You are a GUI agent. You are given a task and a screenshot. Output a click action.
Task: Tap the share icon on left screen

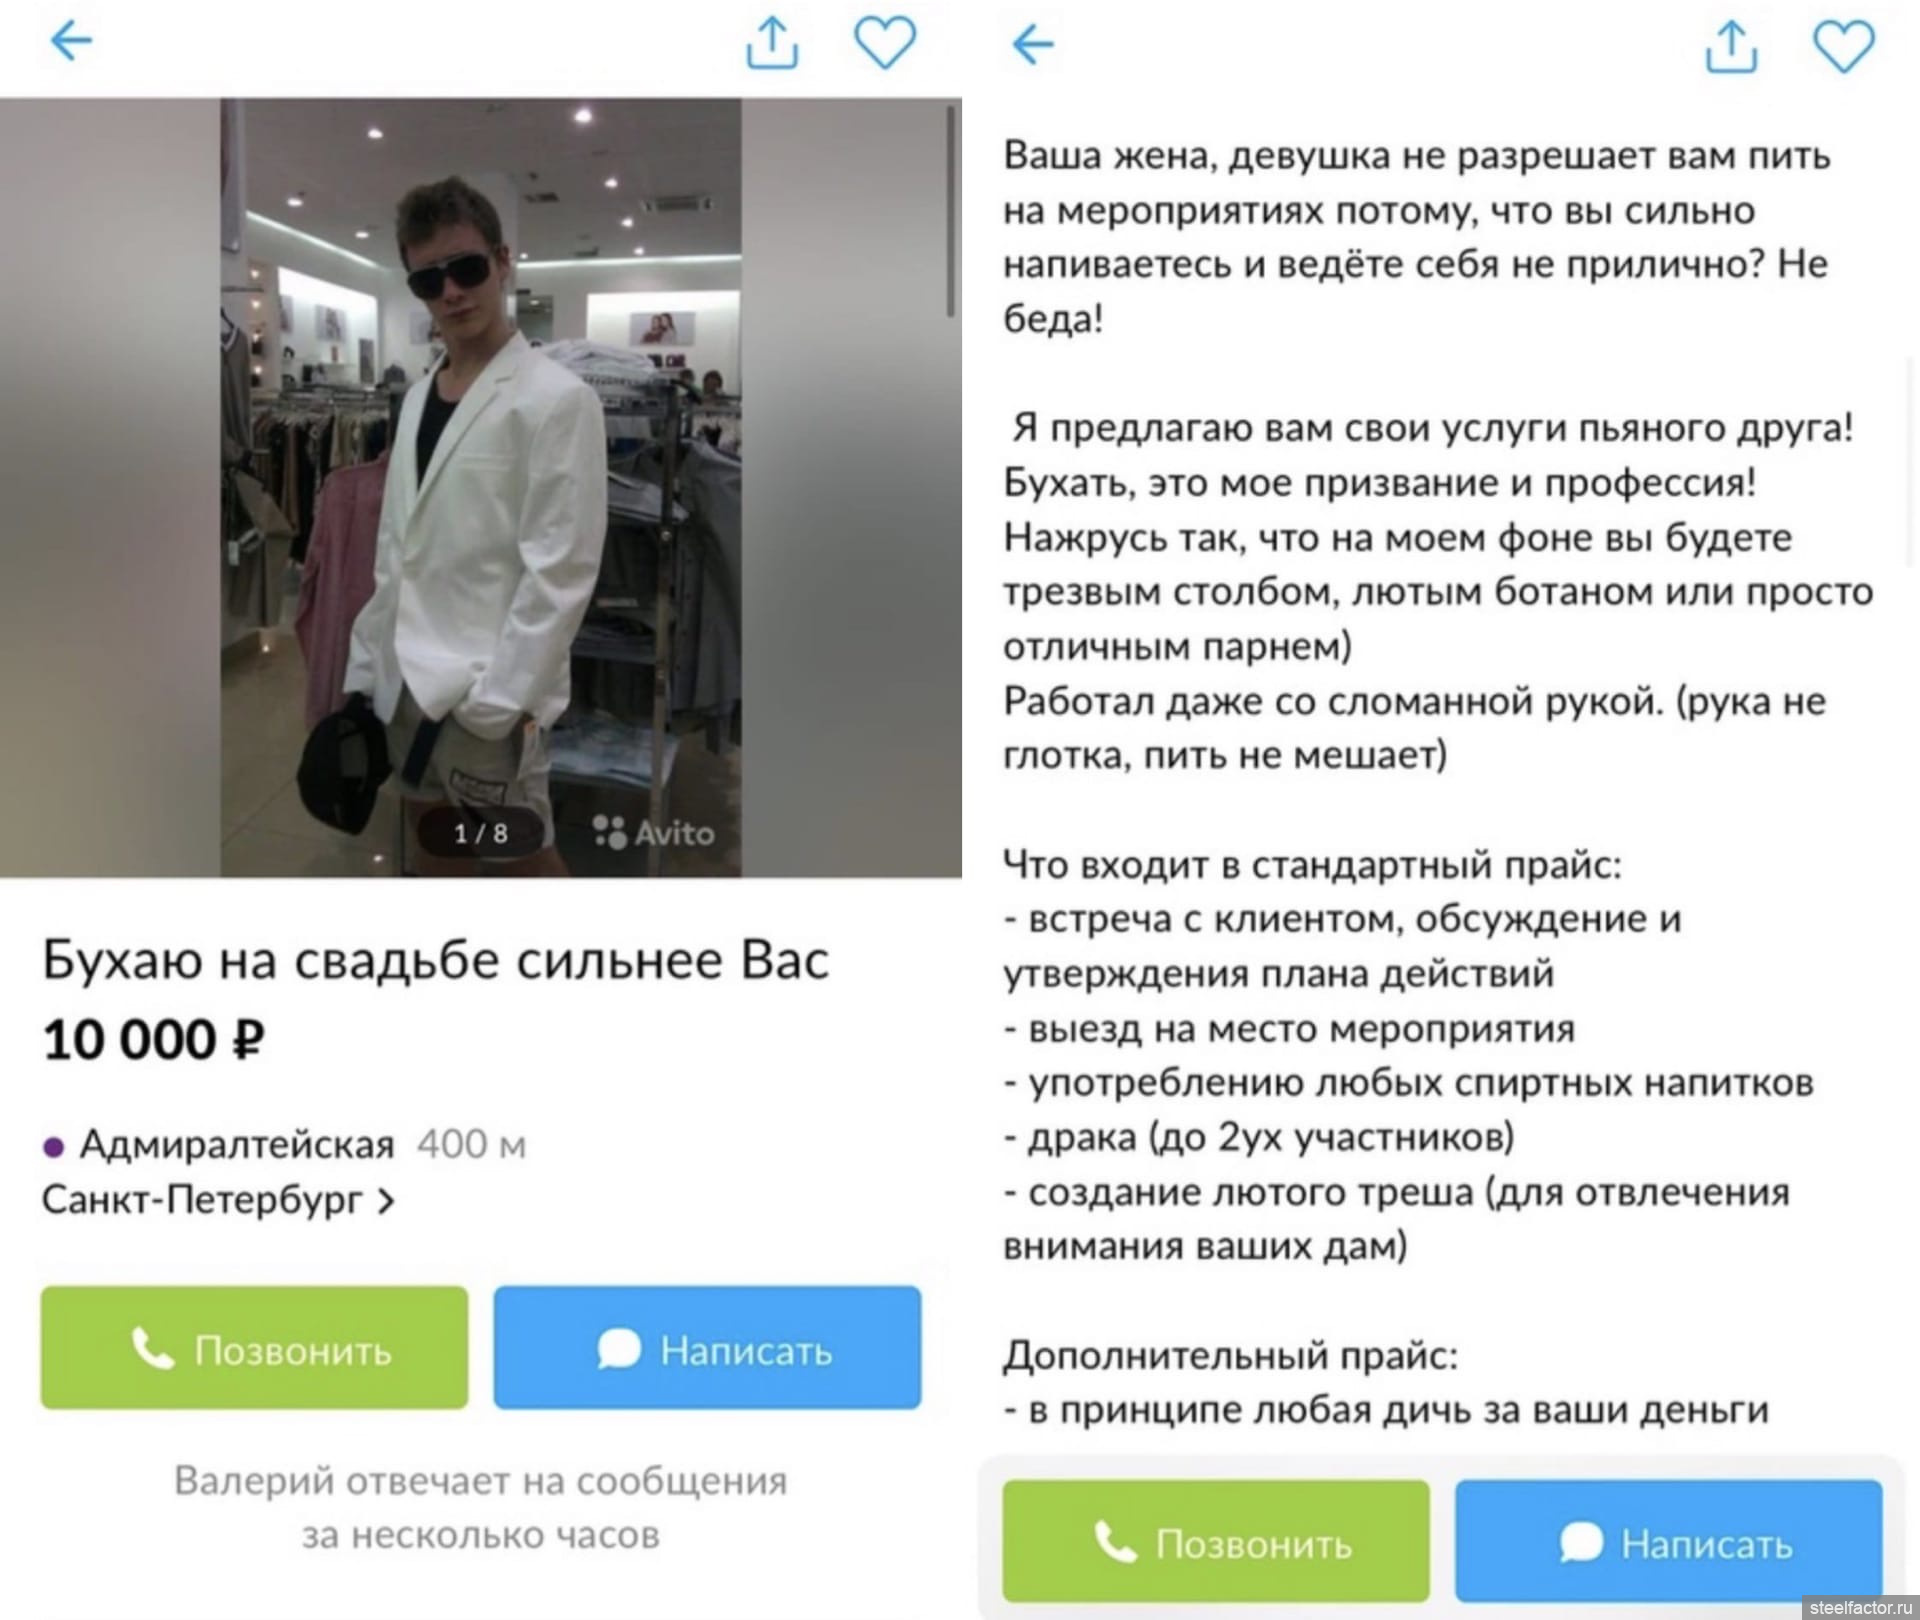[772, 44]
